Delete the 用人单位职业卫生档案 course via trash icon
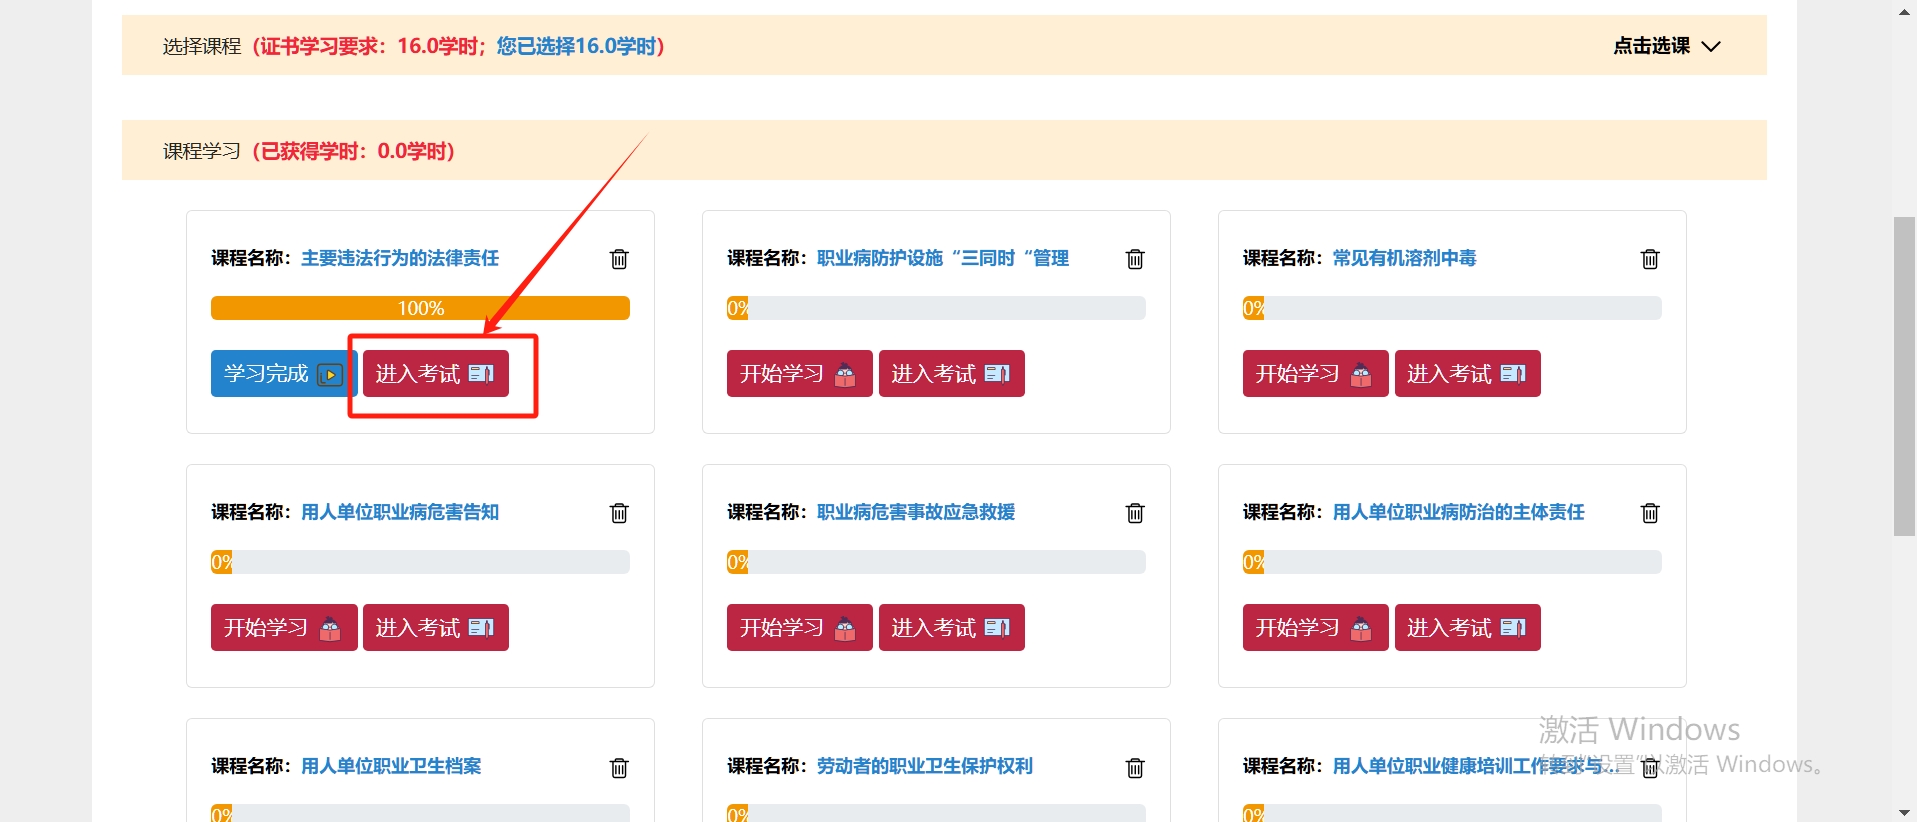Screen dimensions: 1917x822 [x=619, y=768]
